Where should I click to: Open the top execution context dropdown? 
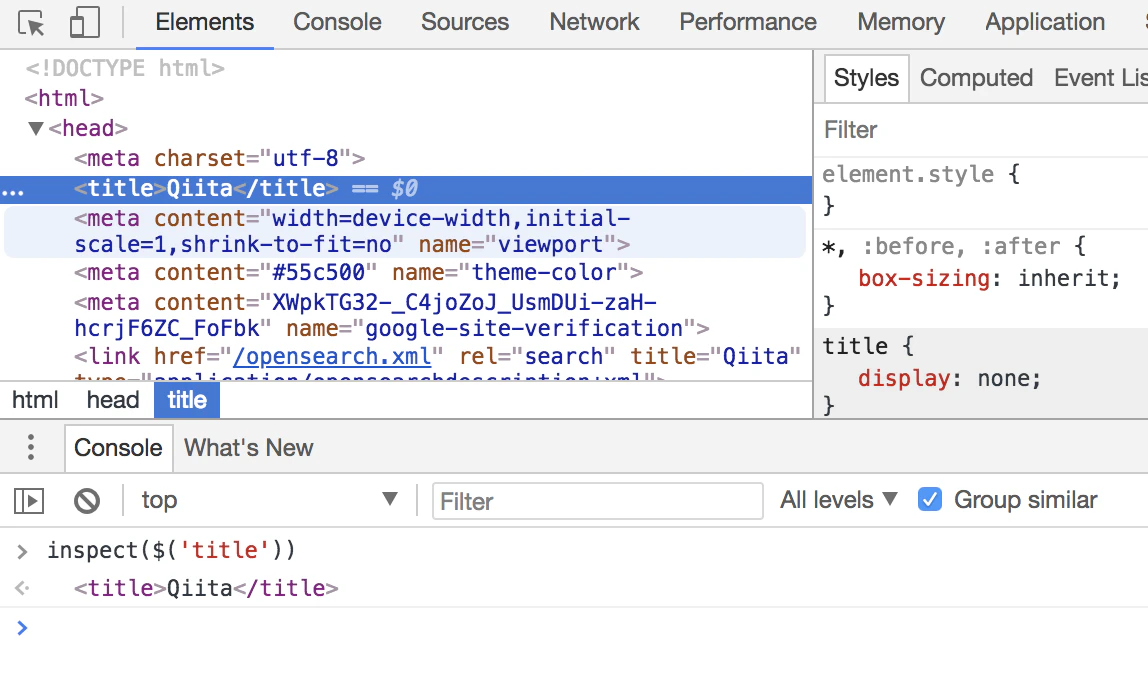pos(269,500)
